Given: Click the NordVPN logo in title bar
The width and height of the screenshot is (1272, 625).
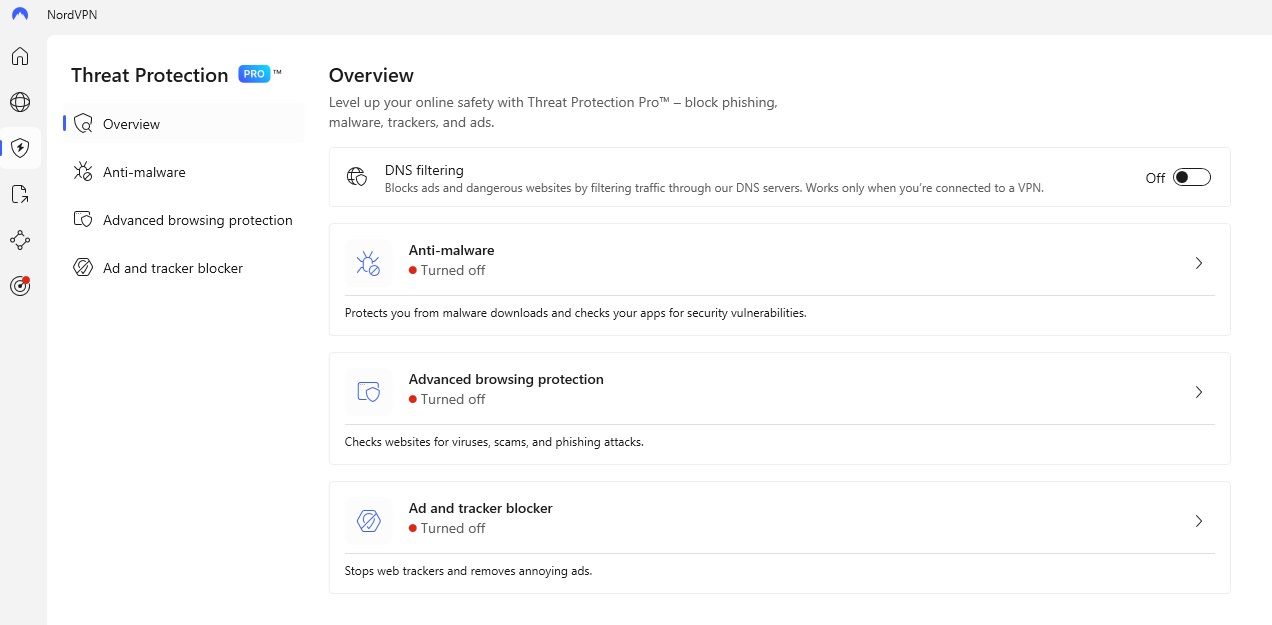Looking at the screenshot, I should tap(20, 15).
